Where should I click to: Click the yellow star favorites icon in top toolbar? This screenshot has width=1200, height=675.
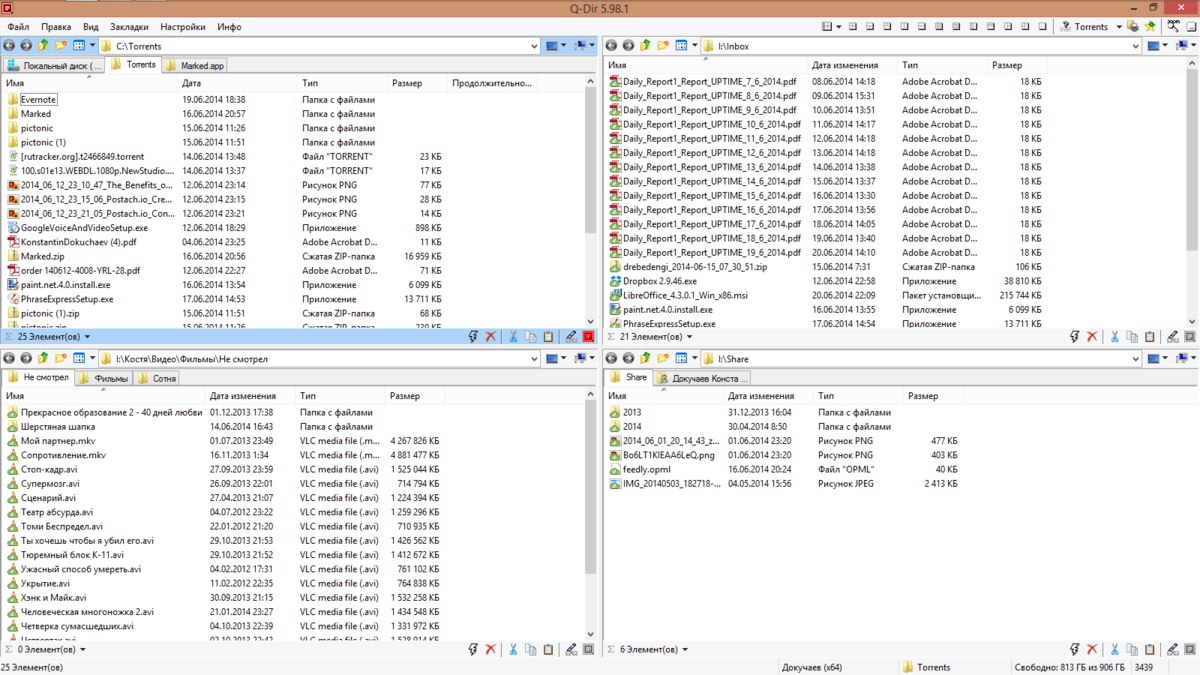[1150, 26]
